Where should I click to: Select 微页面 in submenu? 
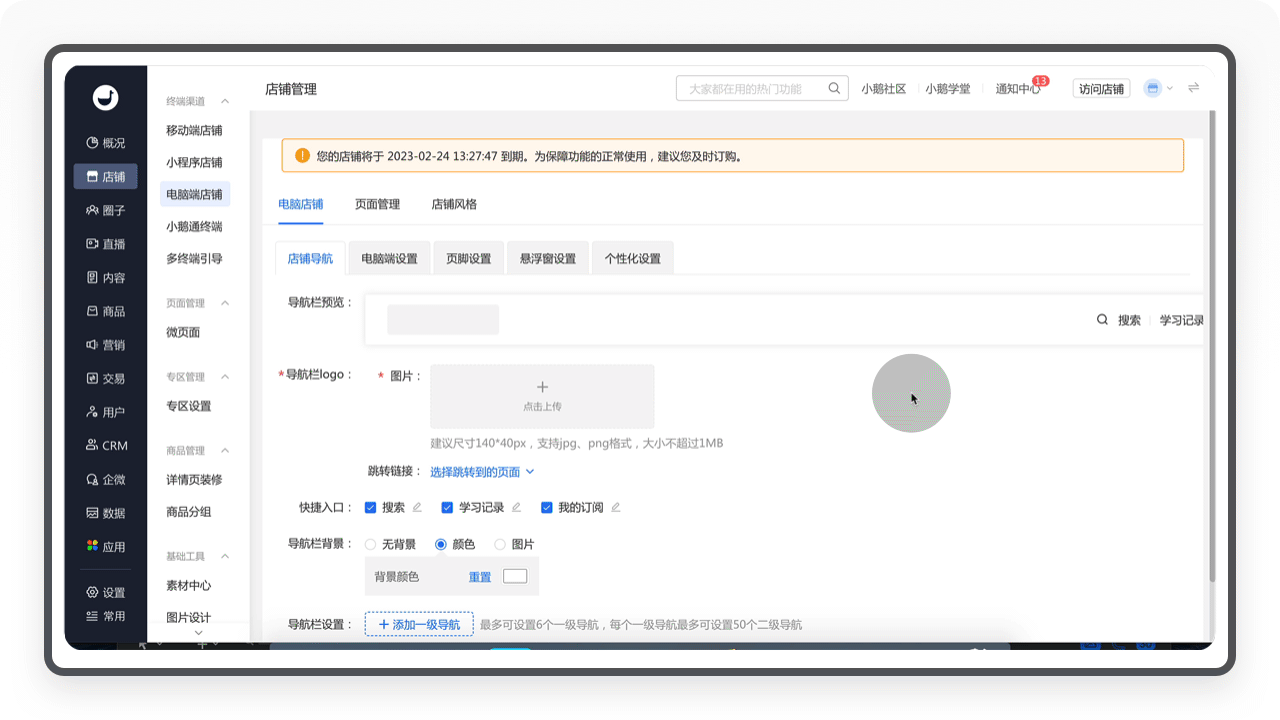183,332
